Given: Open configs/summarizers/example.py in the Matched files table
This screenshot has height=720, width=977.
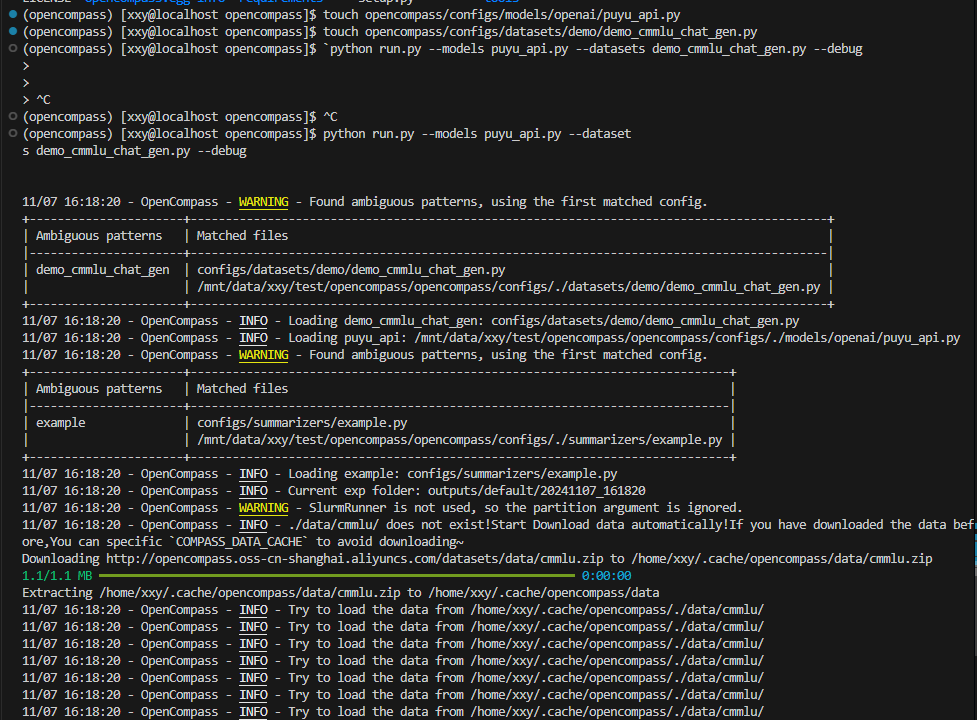Looking at the screenshot, I should [302, 423].
